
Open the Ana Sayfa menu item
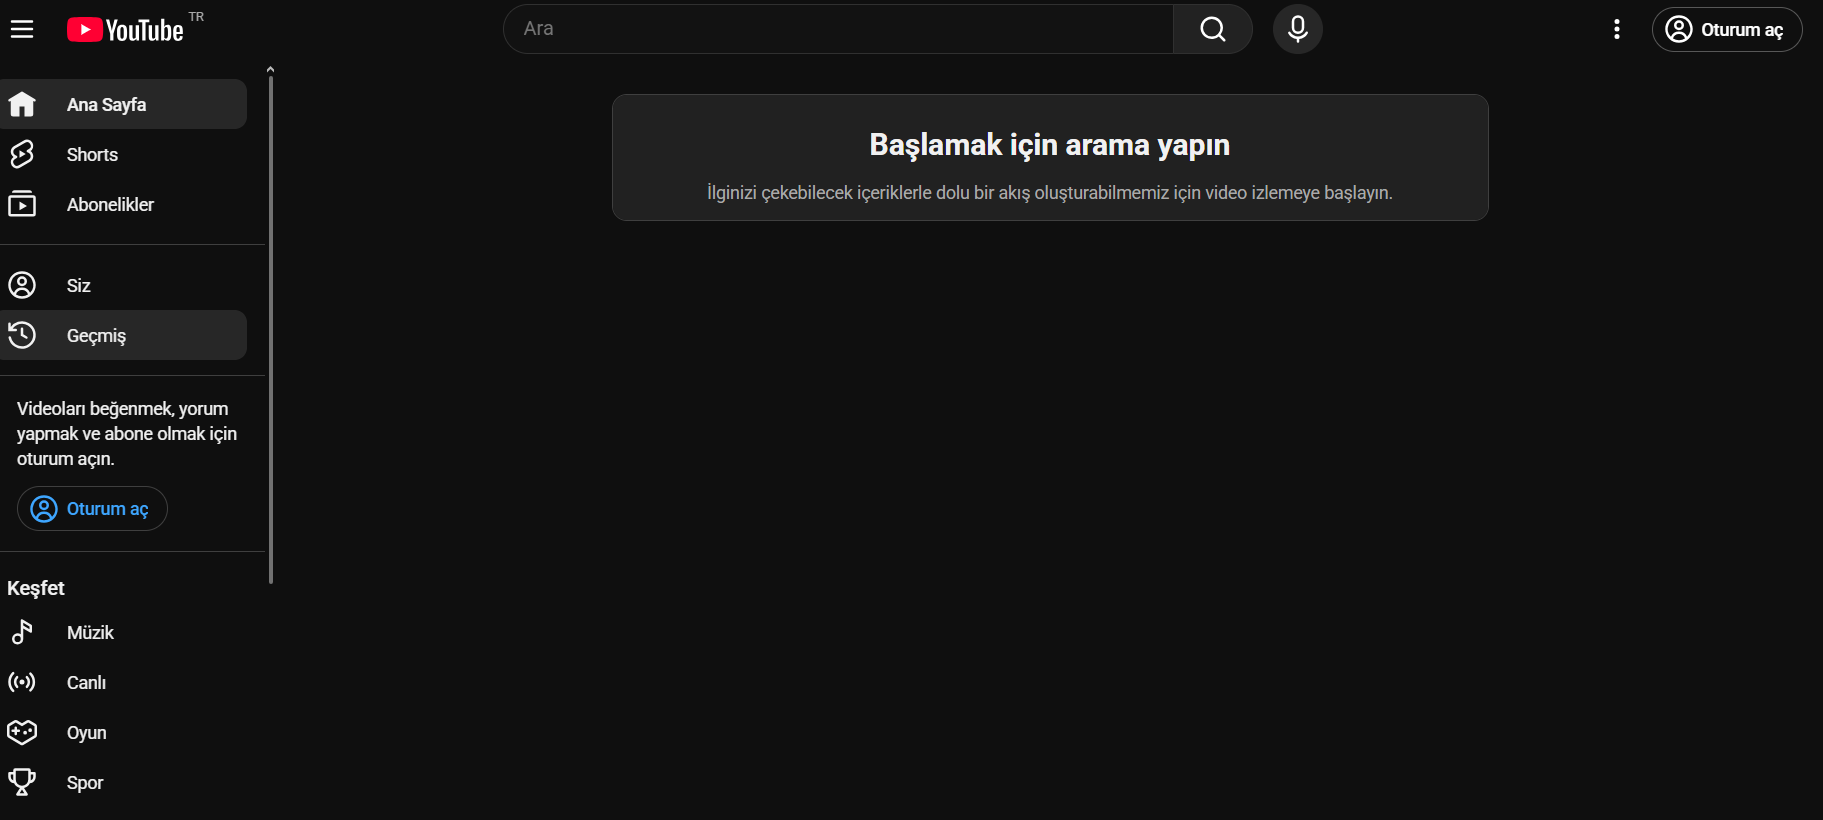[x=123, y=104]
